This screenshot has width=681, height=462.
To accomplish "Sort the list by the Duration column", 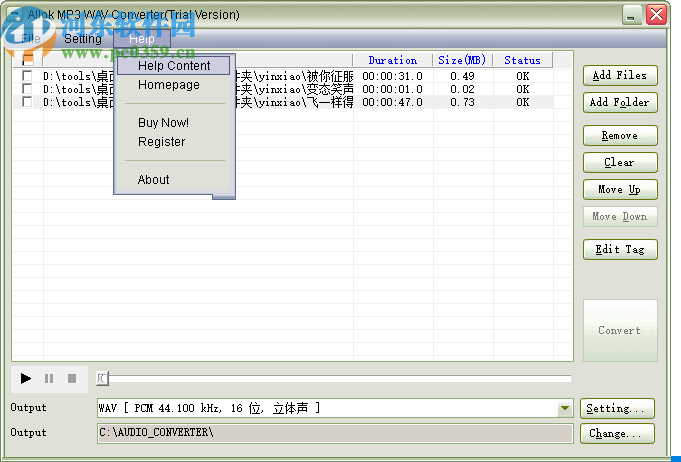I will pos(393,60).
